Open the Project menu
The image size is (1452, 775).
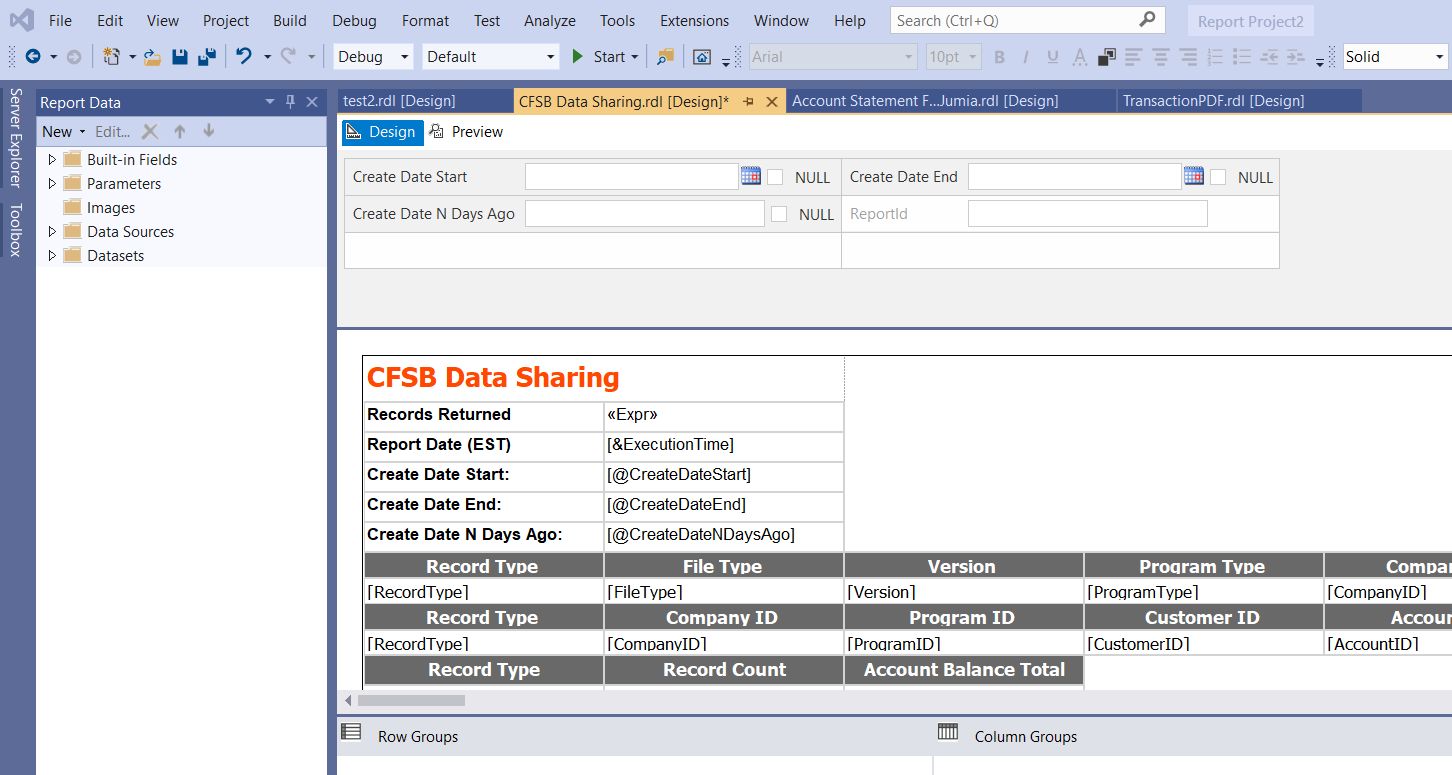(x=226, y=20)
